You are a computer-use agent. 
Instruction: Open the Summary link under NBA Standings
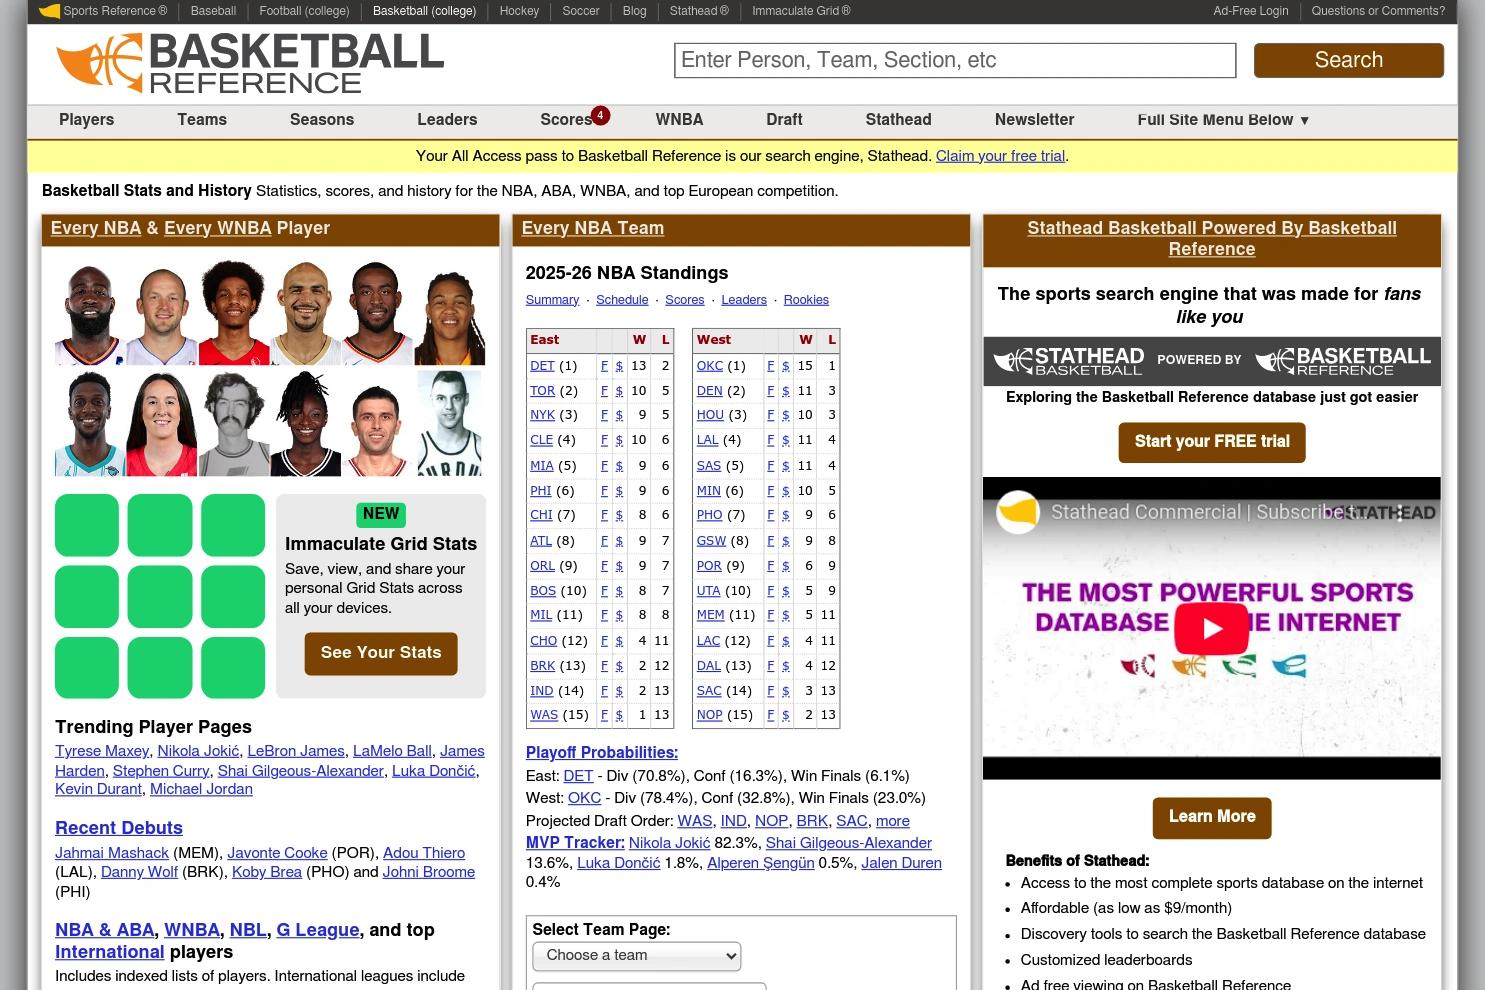click(552, 300)
